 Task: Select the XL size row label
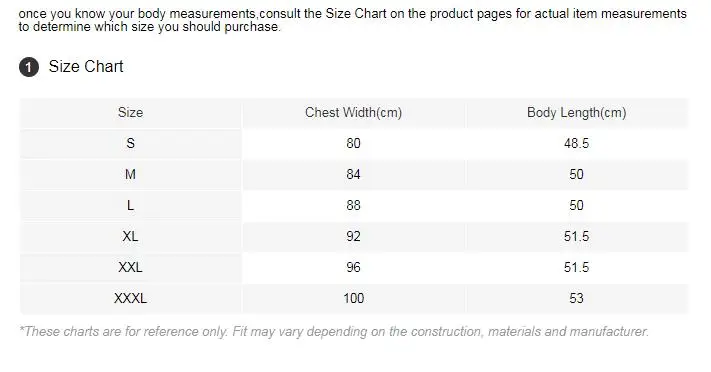[x=130, y=236]
